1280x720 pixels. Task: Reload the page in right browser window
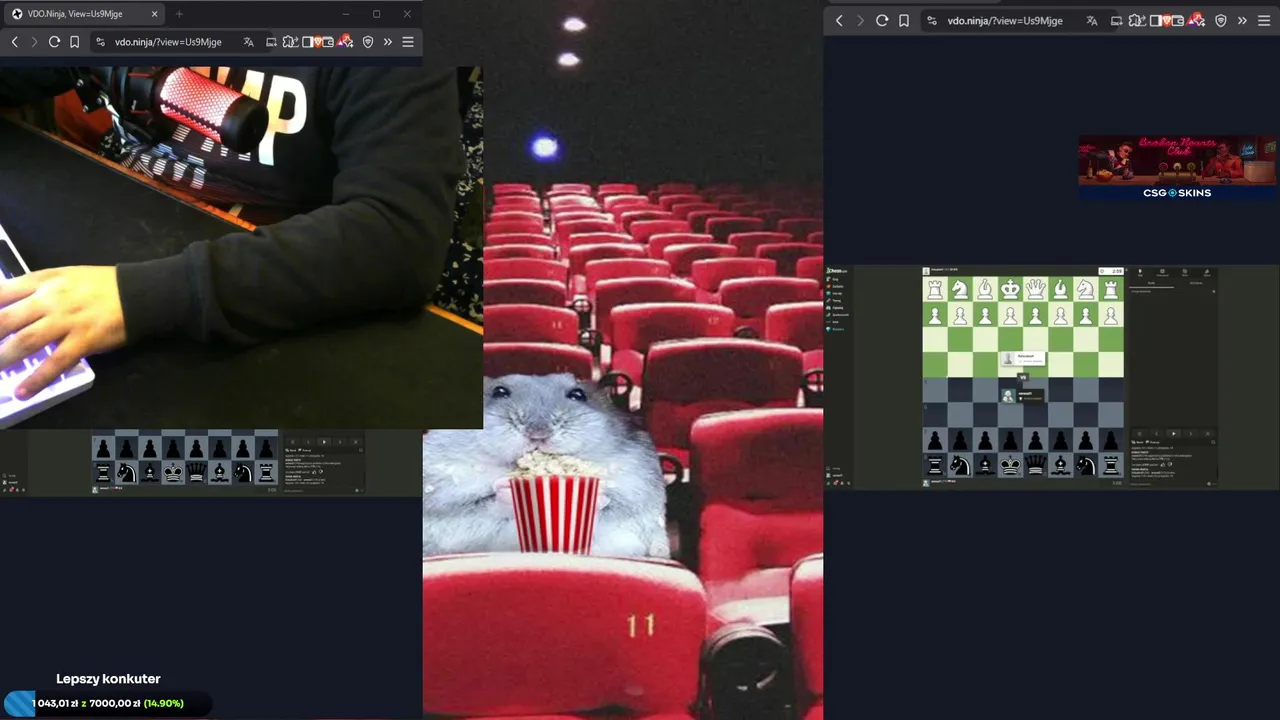882,20
